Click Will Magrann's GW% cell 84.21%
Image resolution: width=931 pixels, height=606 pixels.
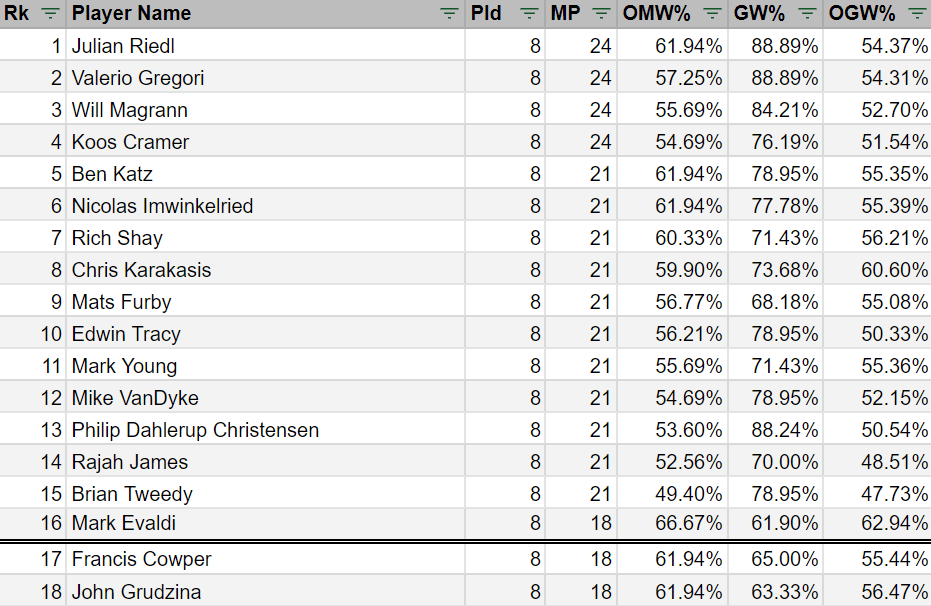tap(786, 110)
